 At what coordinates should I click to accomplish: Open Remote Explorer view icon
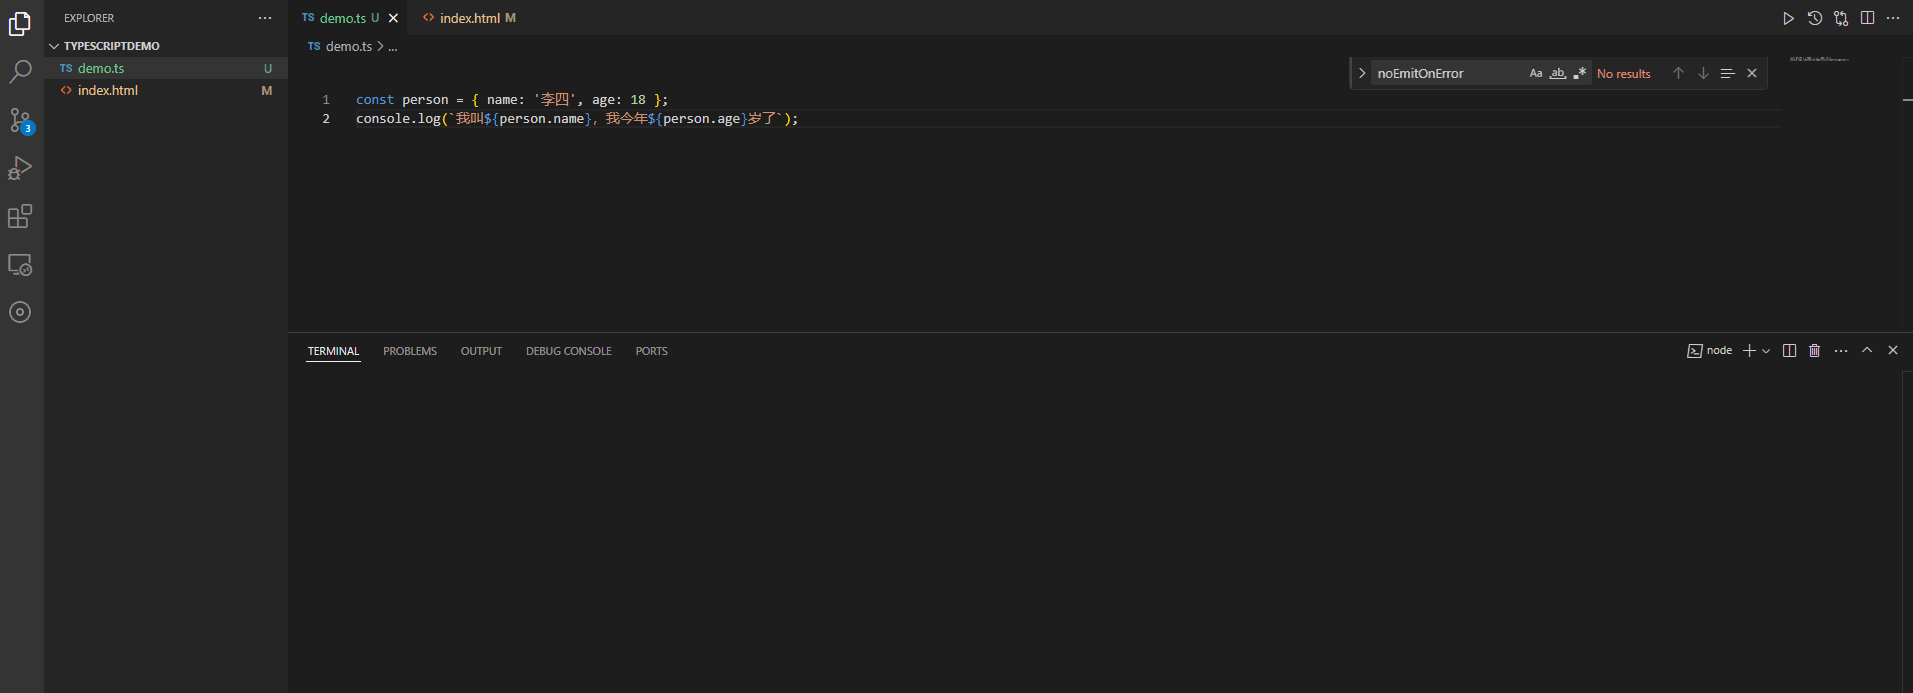(20, 265)
